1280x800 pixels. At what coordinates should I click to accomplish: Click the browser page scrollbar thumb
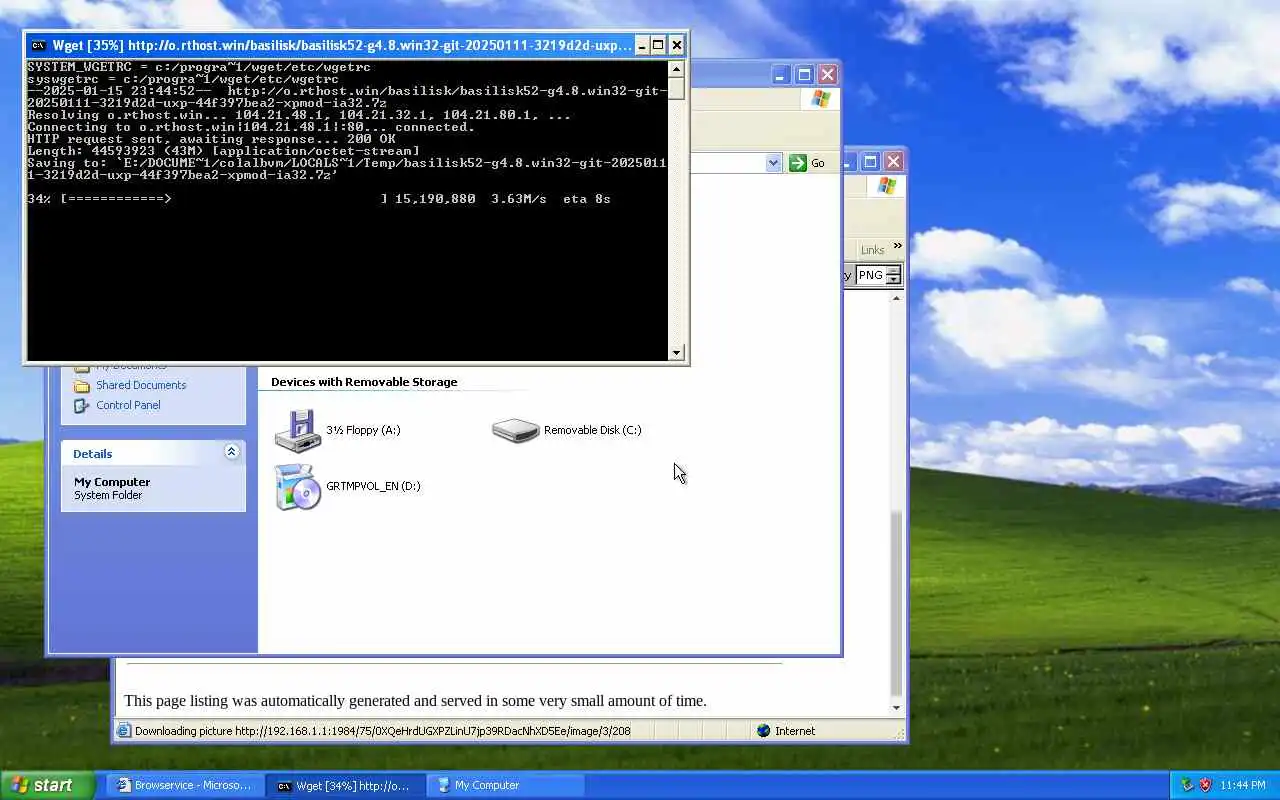897,604
